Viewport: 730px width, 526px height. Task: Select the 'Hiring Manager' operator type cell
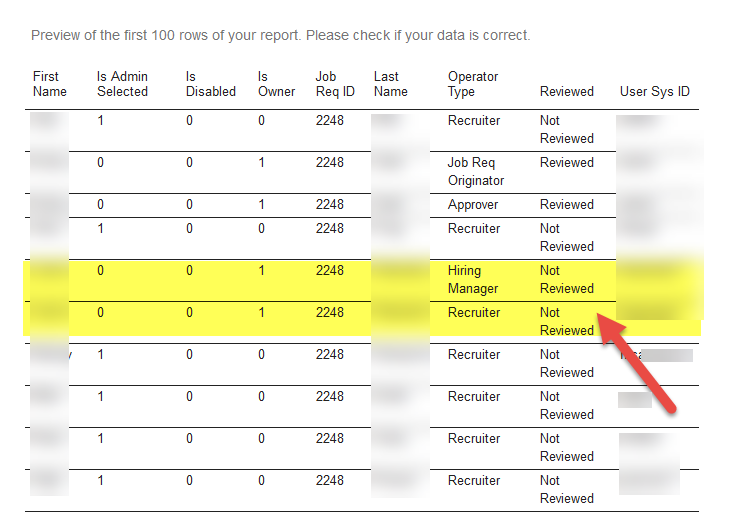click(x=473, y=279)
